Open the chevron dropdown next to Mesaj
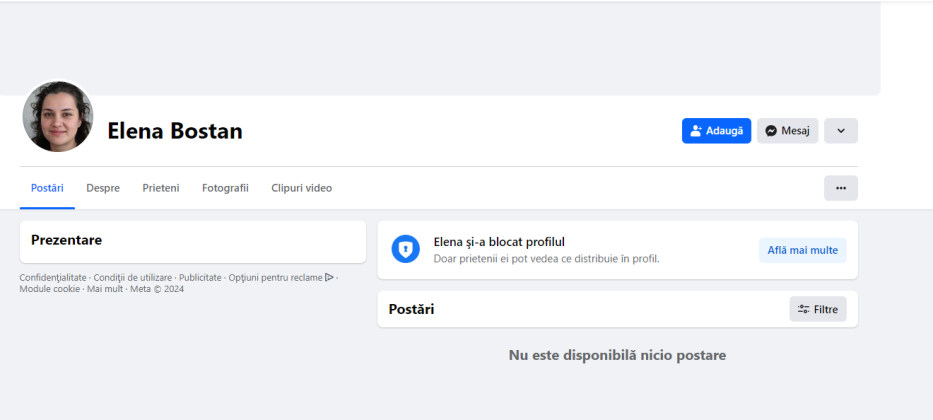Viewport: 933px width, 420px height. (x=841, y=131)
